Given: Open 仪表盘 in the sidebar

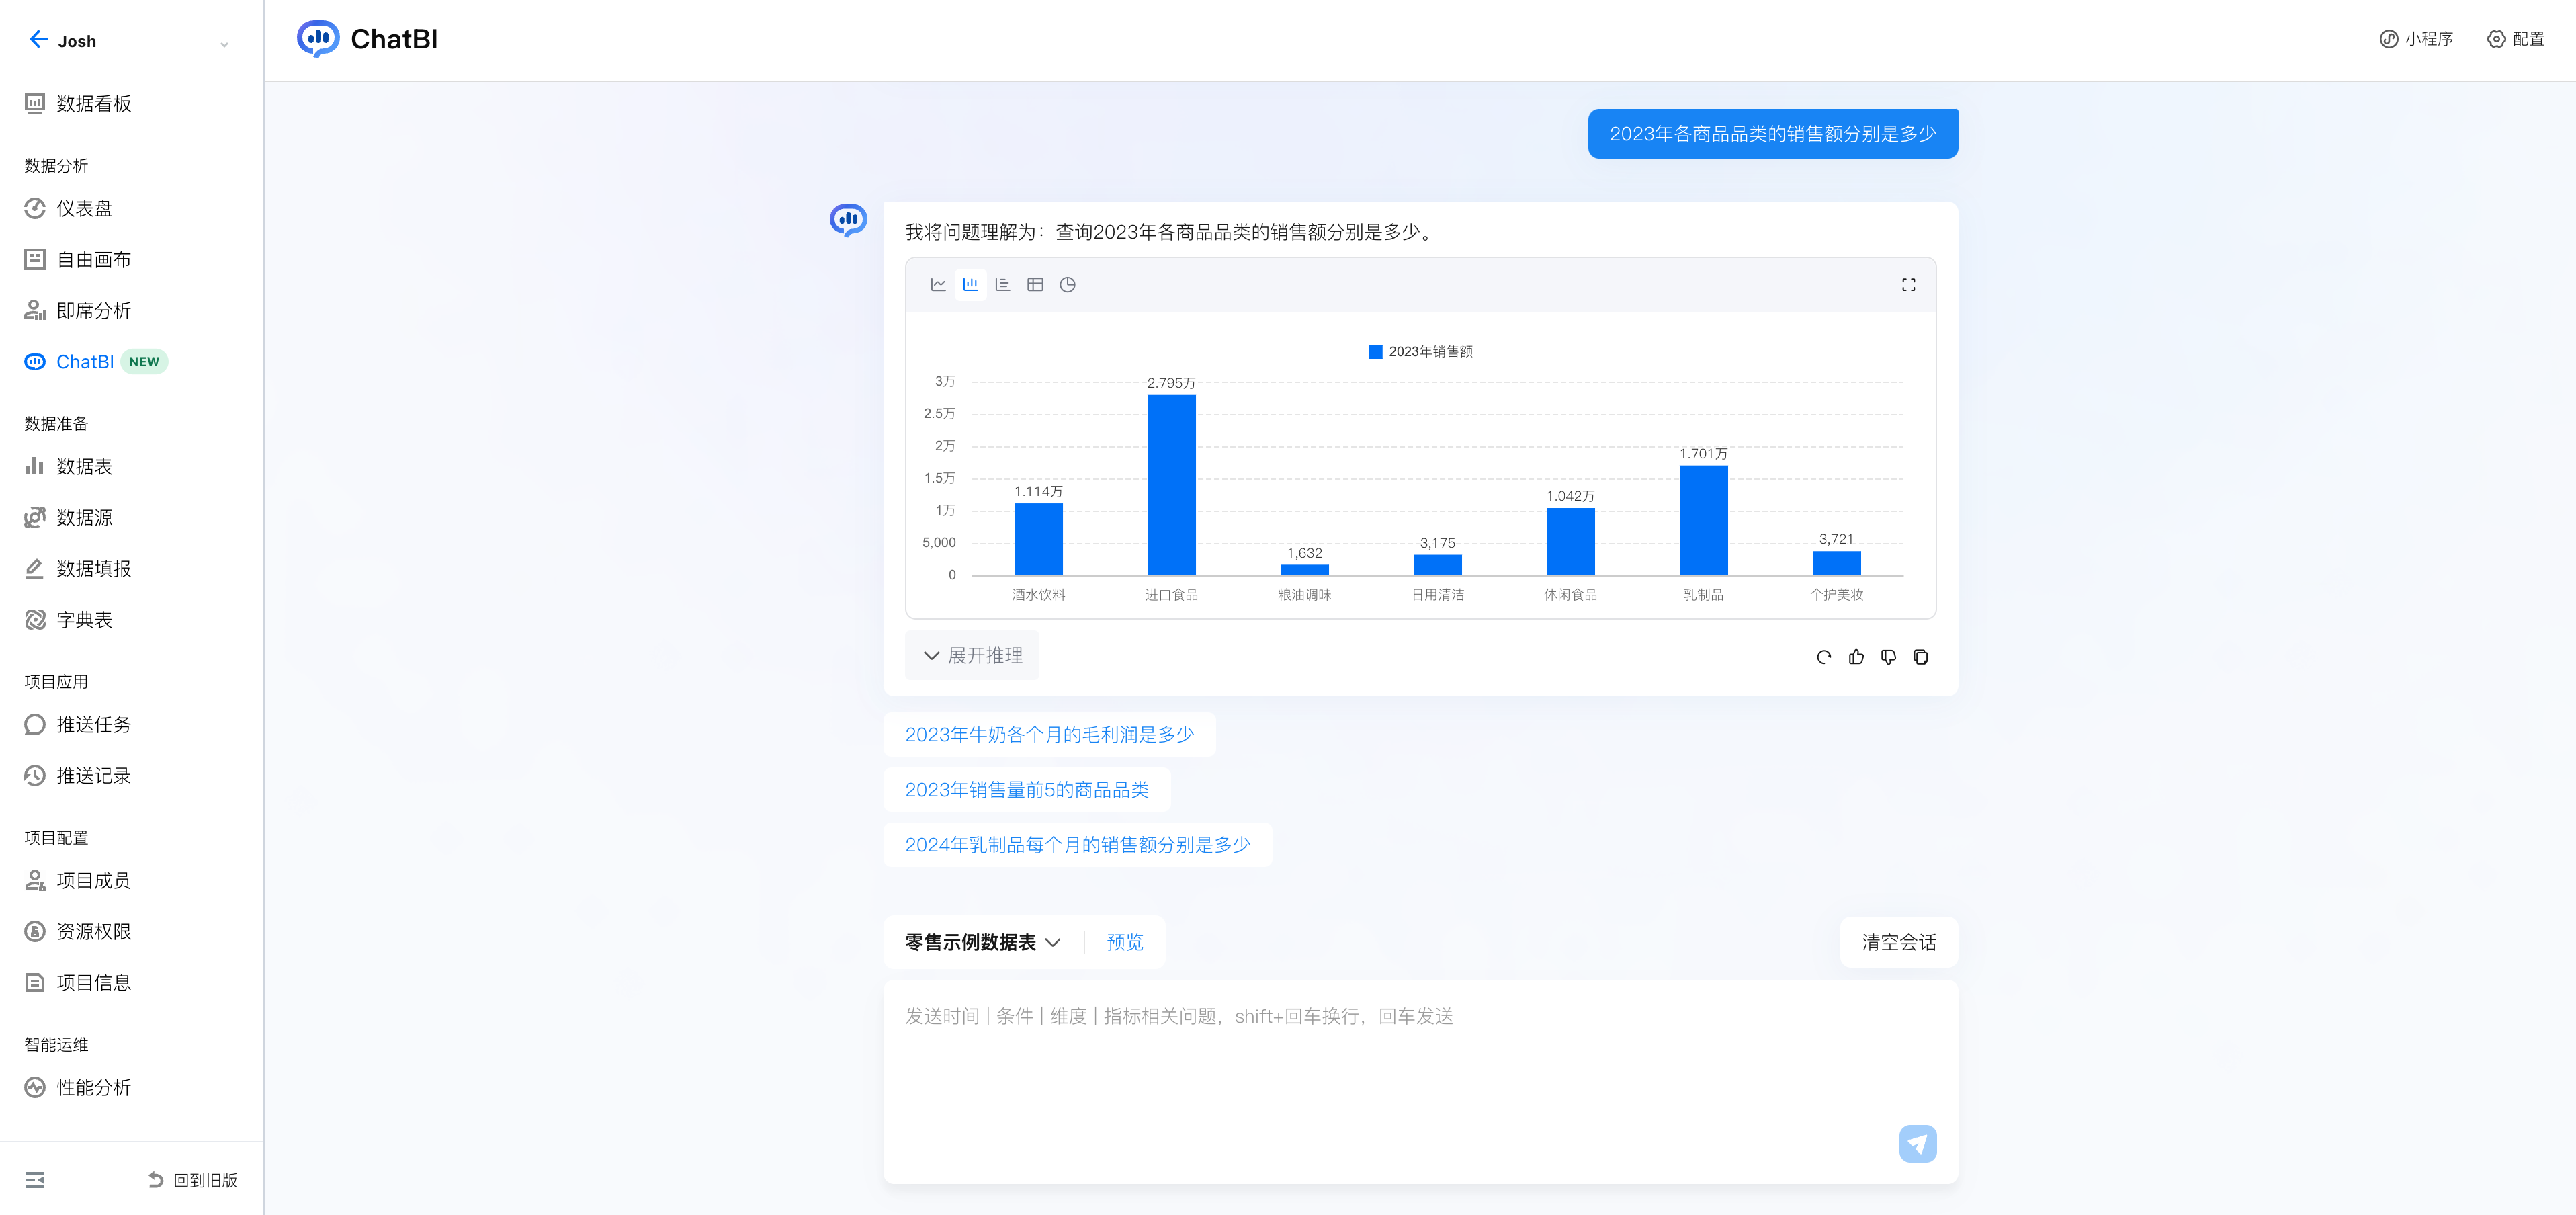Looking at the screenshot, I should point(84,209).
